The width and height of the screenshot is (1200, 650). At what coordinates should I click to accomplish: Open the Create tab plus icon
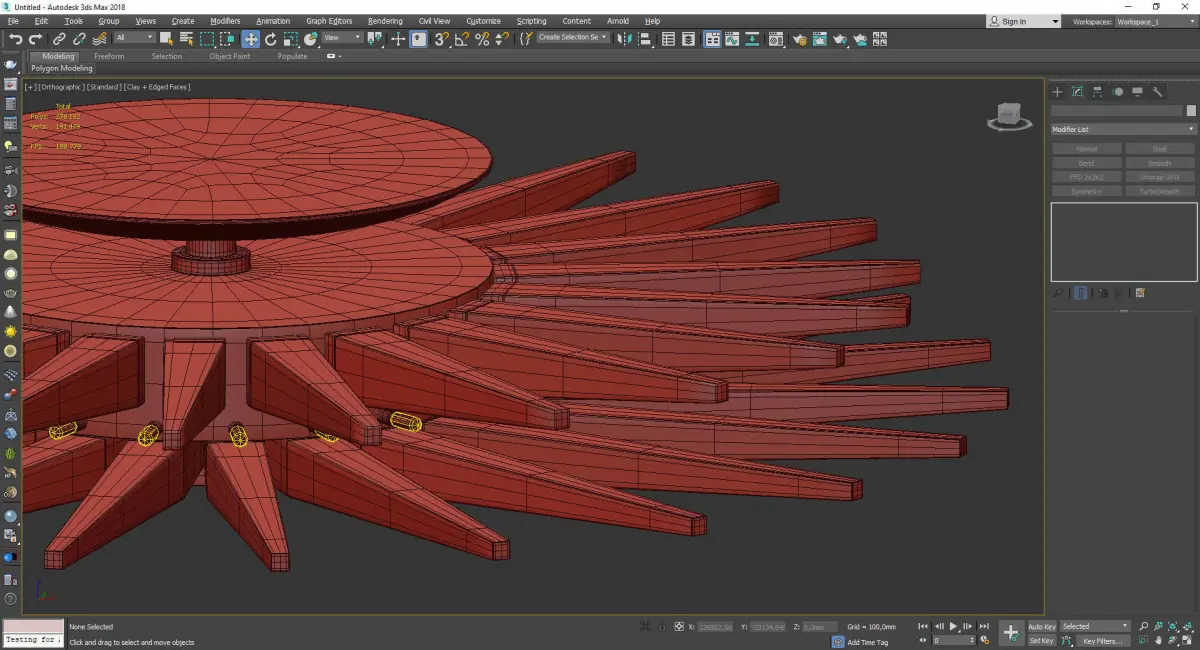[x=1058, y=92]
